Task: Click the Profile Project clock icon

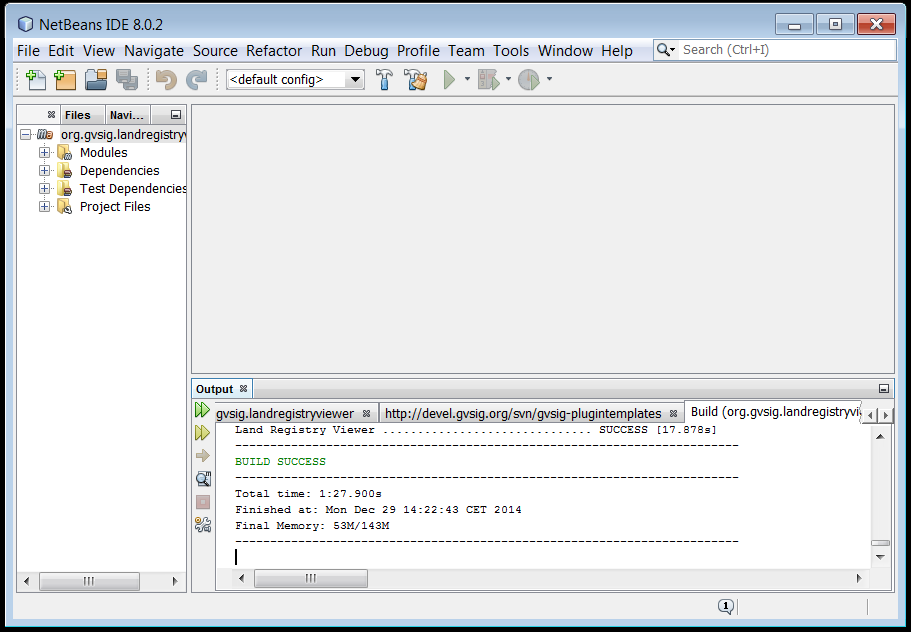Action: coord(529,80)
